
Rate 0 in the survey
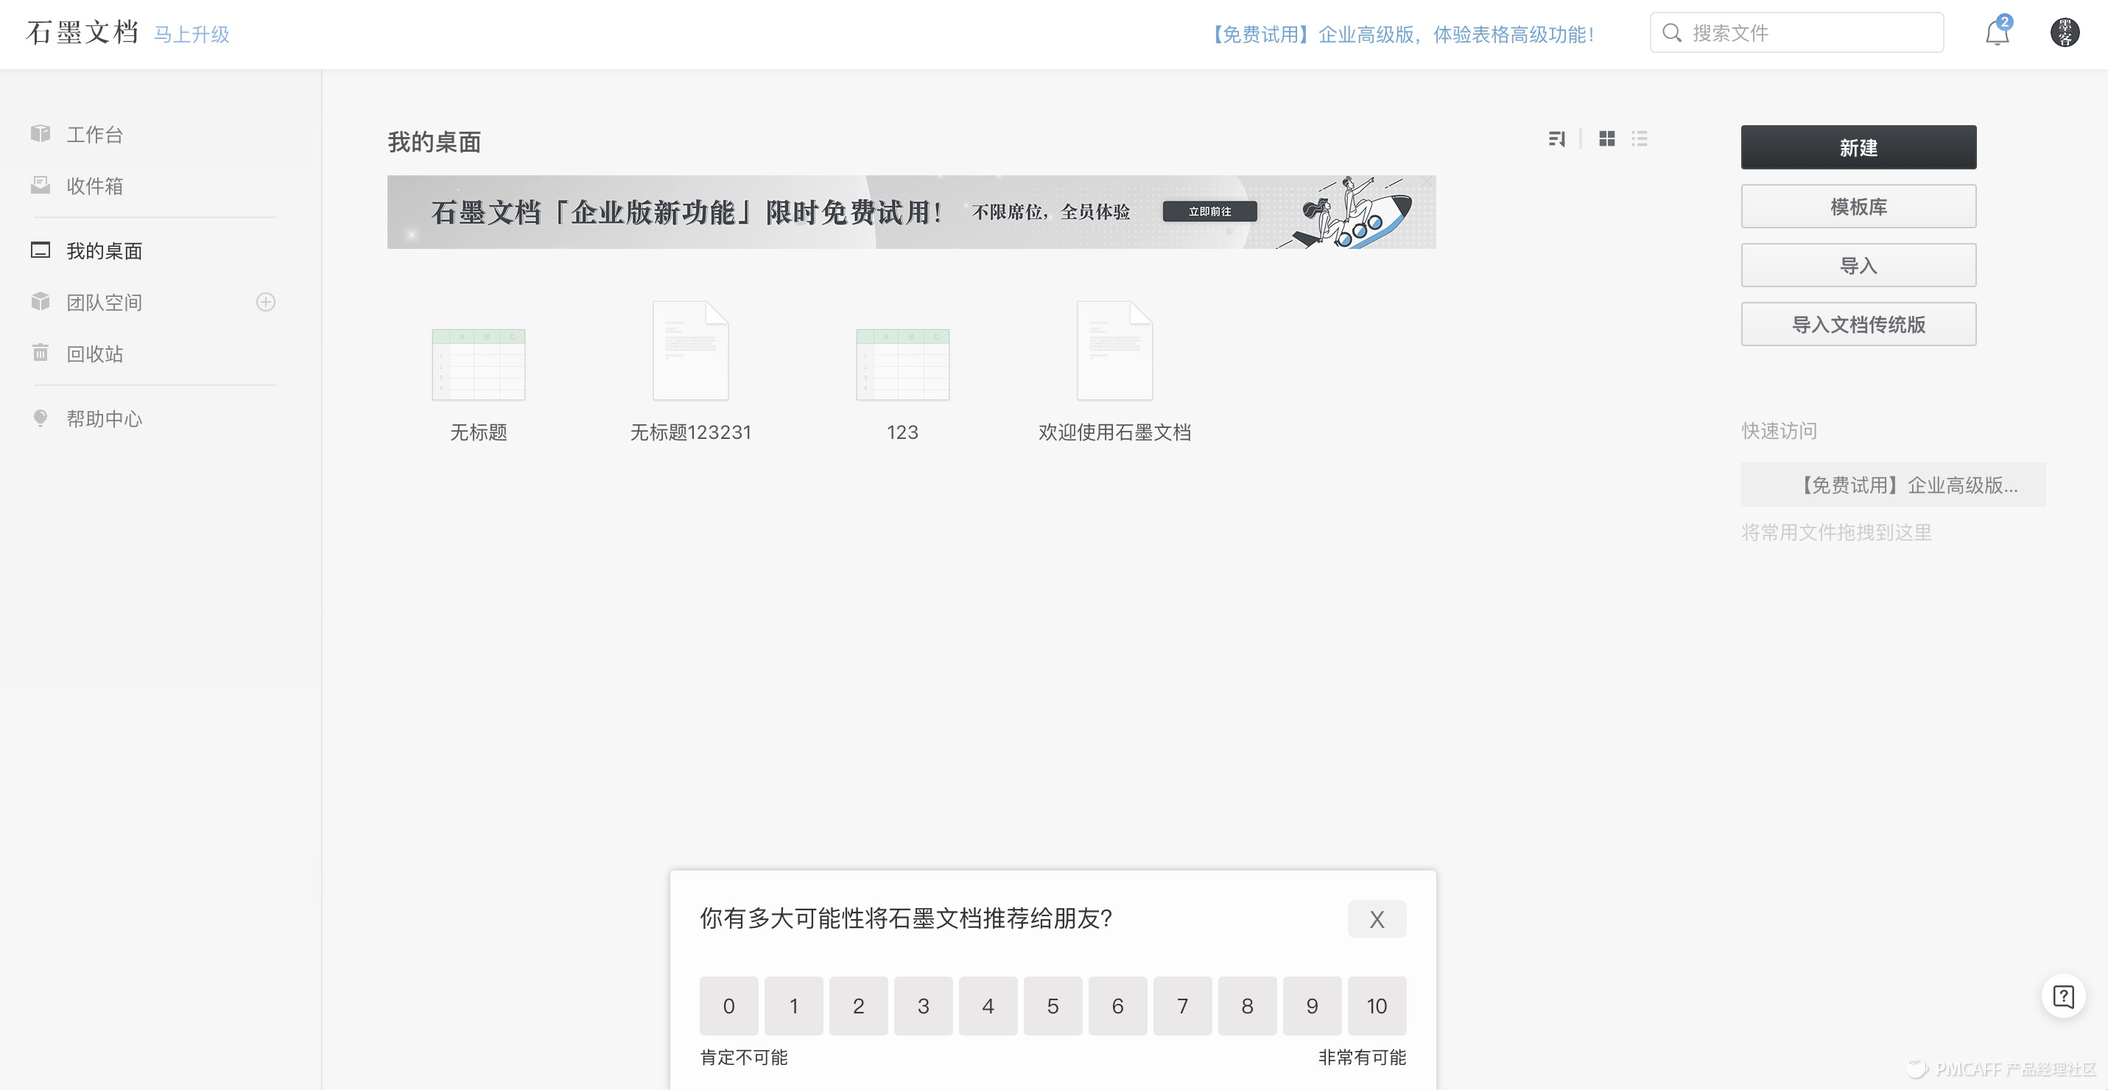pyautogui.click(x=729, y=1006)
